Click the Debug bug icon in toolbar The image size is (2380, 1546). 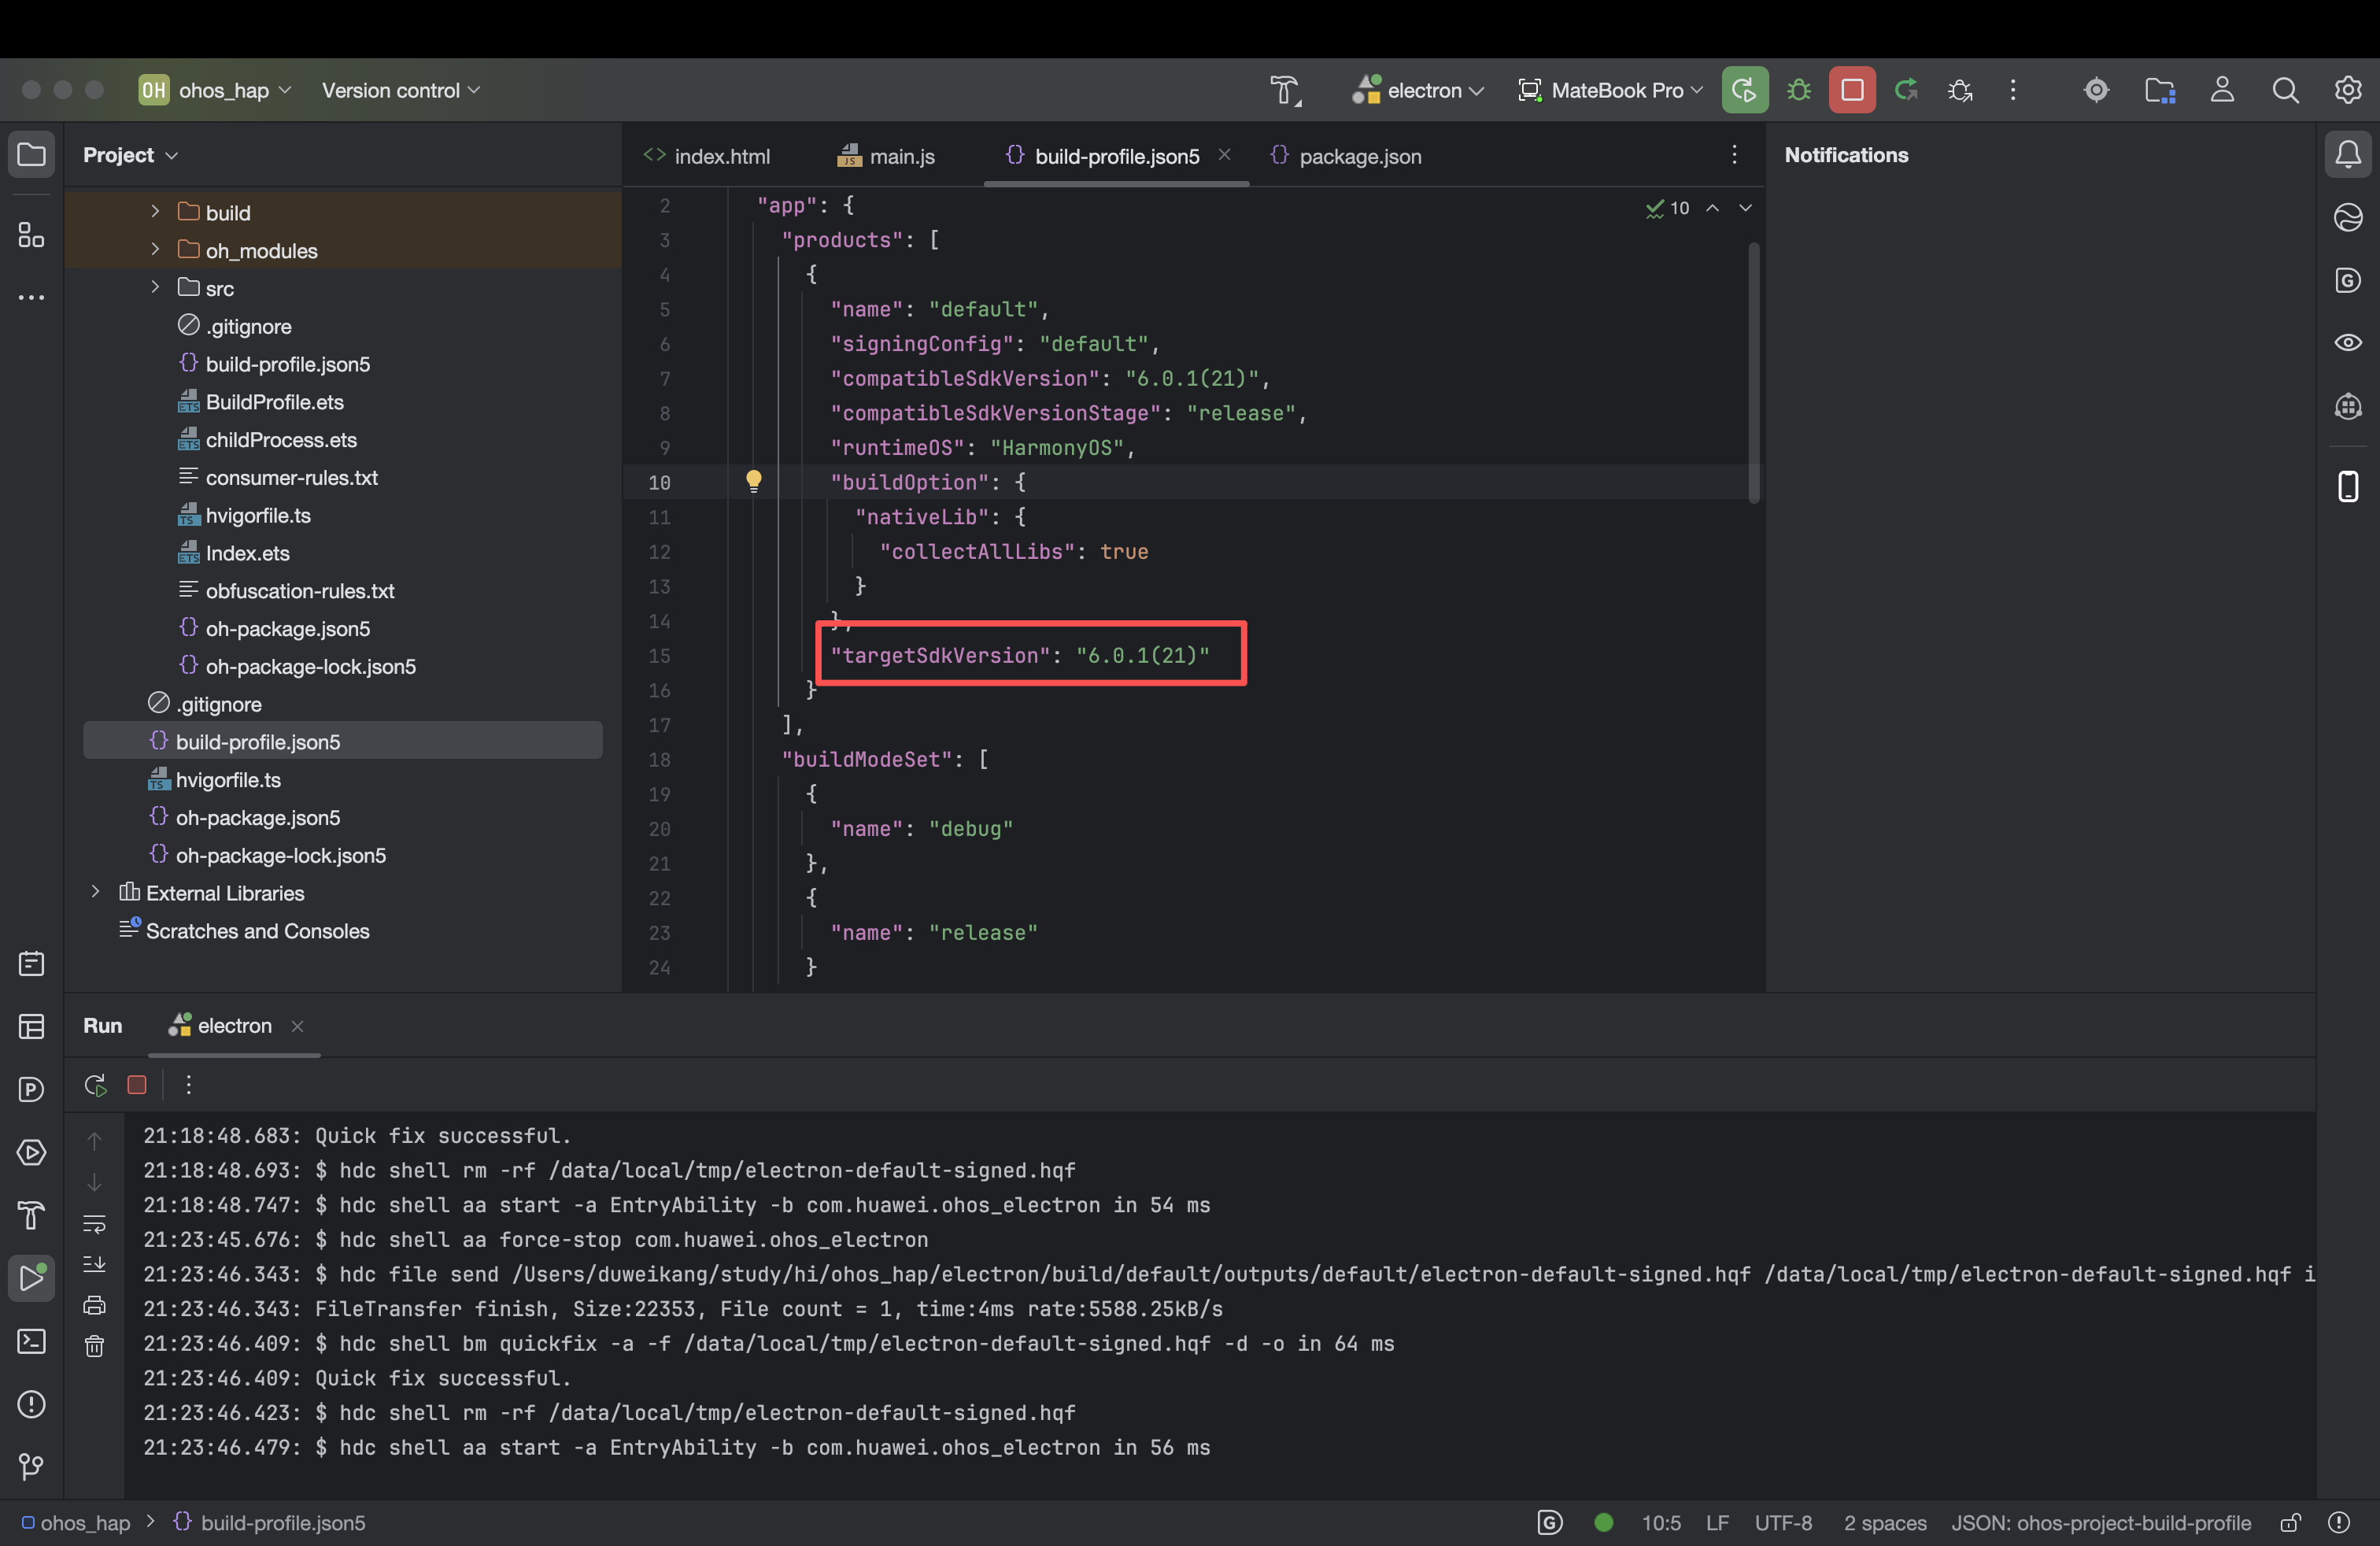[1799, 90]
